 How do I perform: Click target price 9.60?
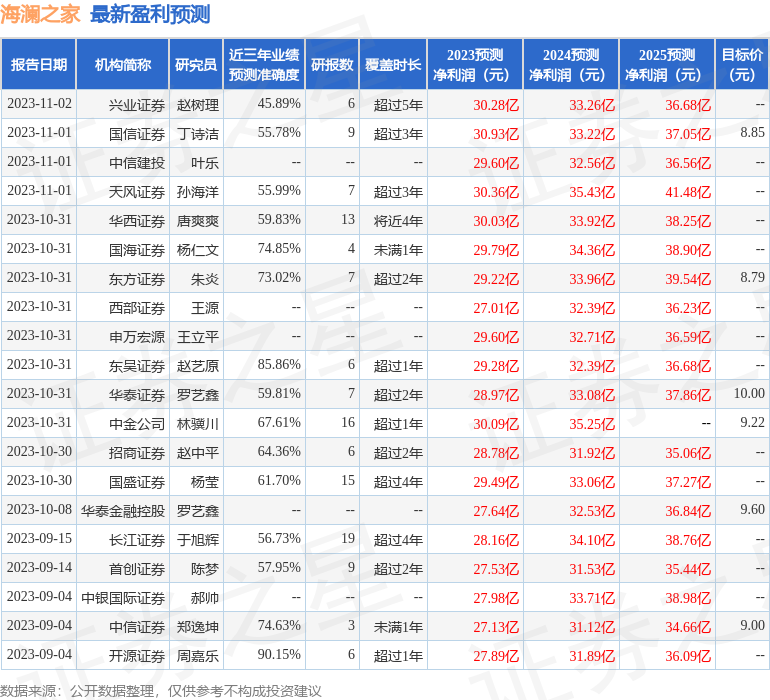point(752,509)
